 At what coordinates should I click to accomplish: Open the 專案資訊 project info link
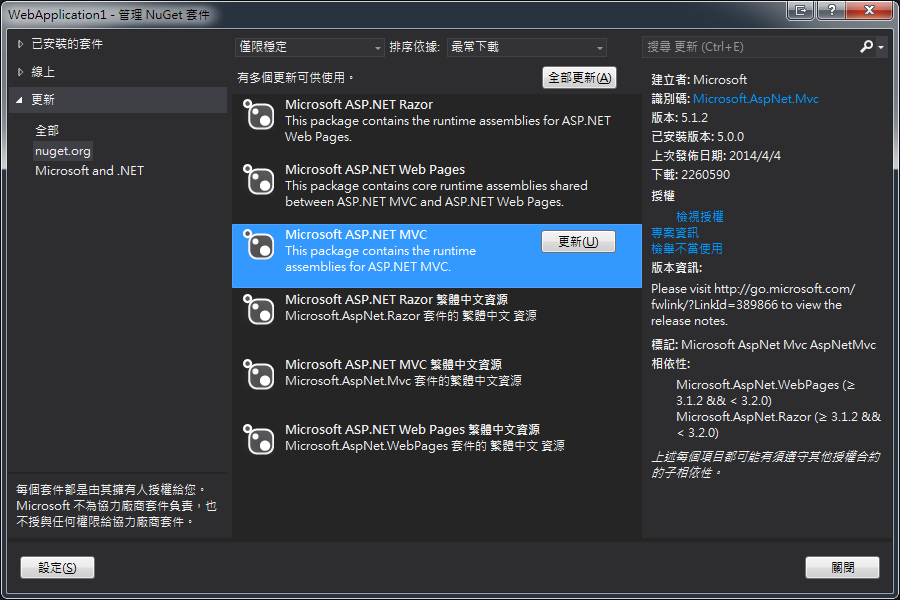click(x=675, y=233)
